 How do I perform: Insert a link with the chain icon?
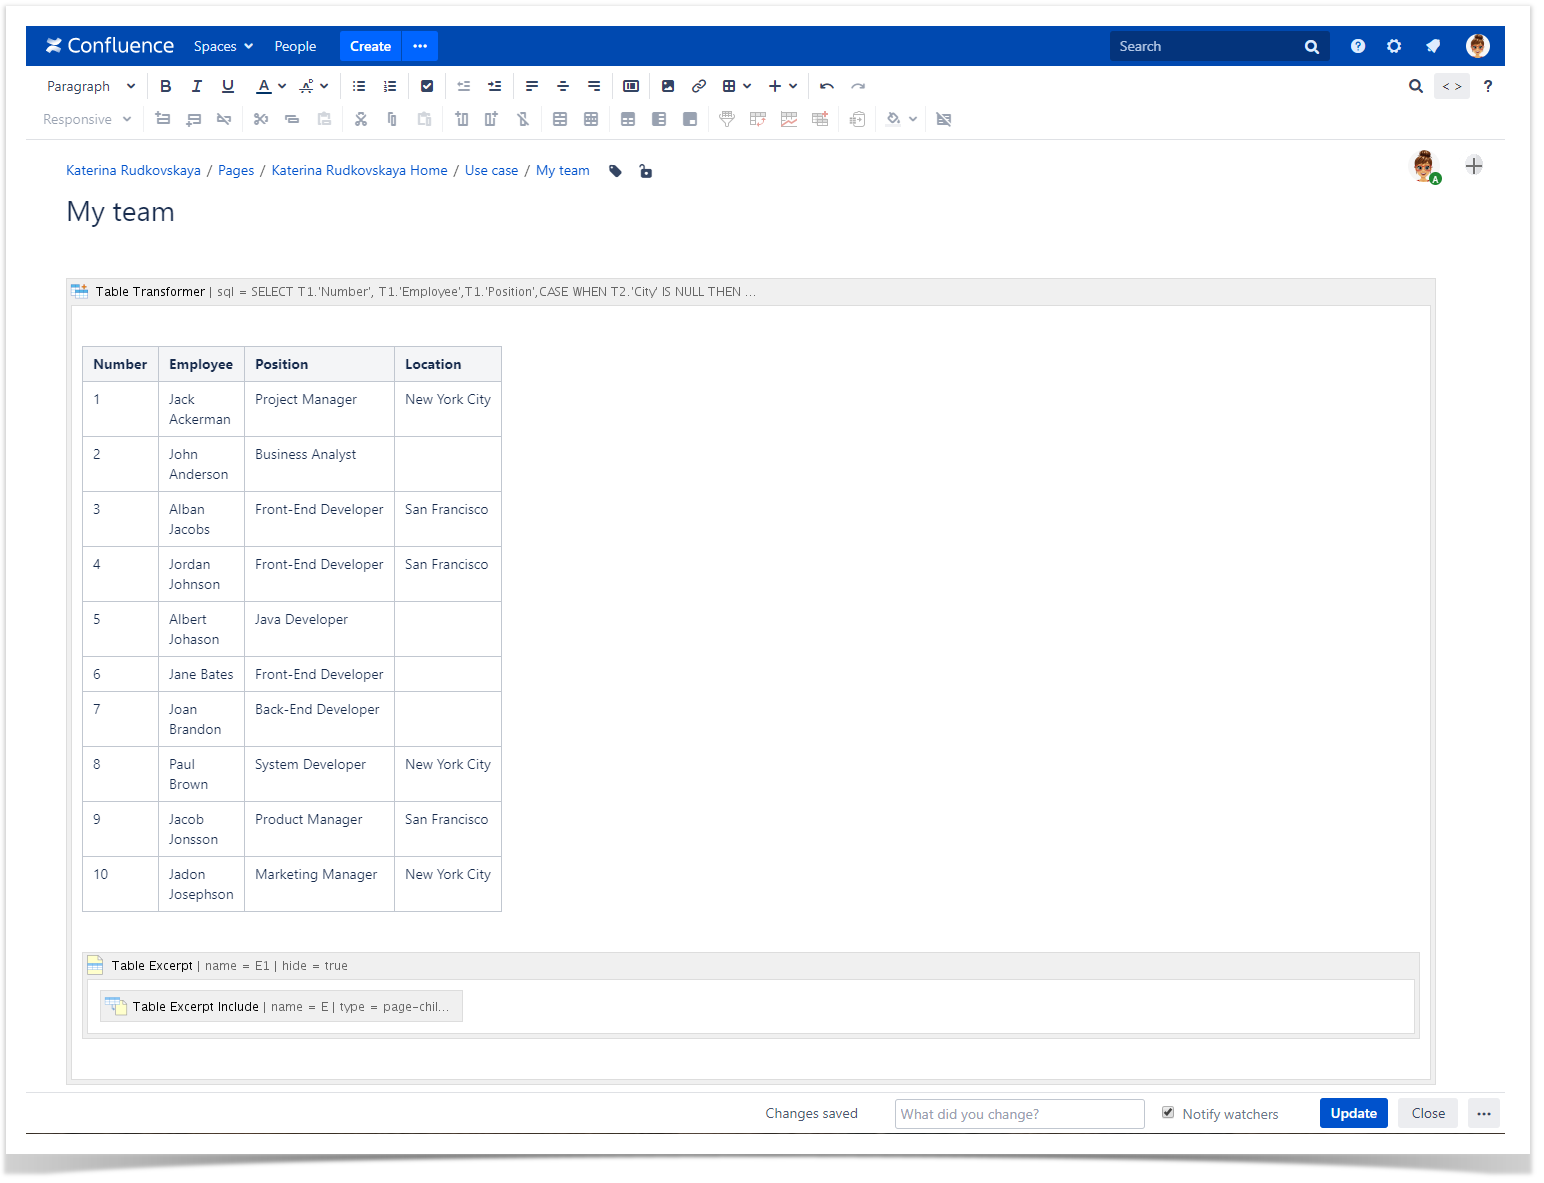coord(699,86)
